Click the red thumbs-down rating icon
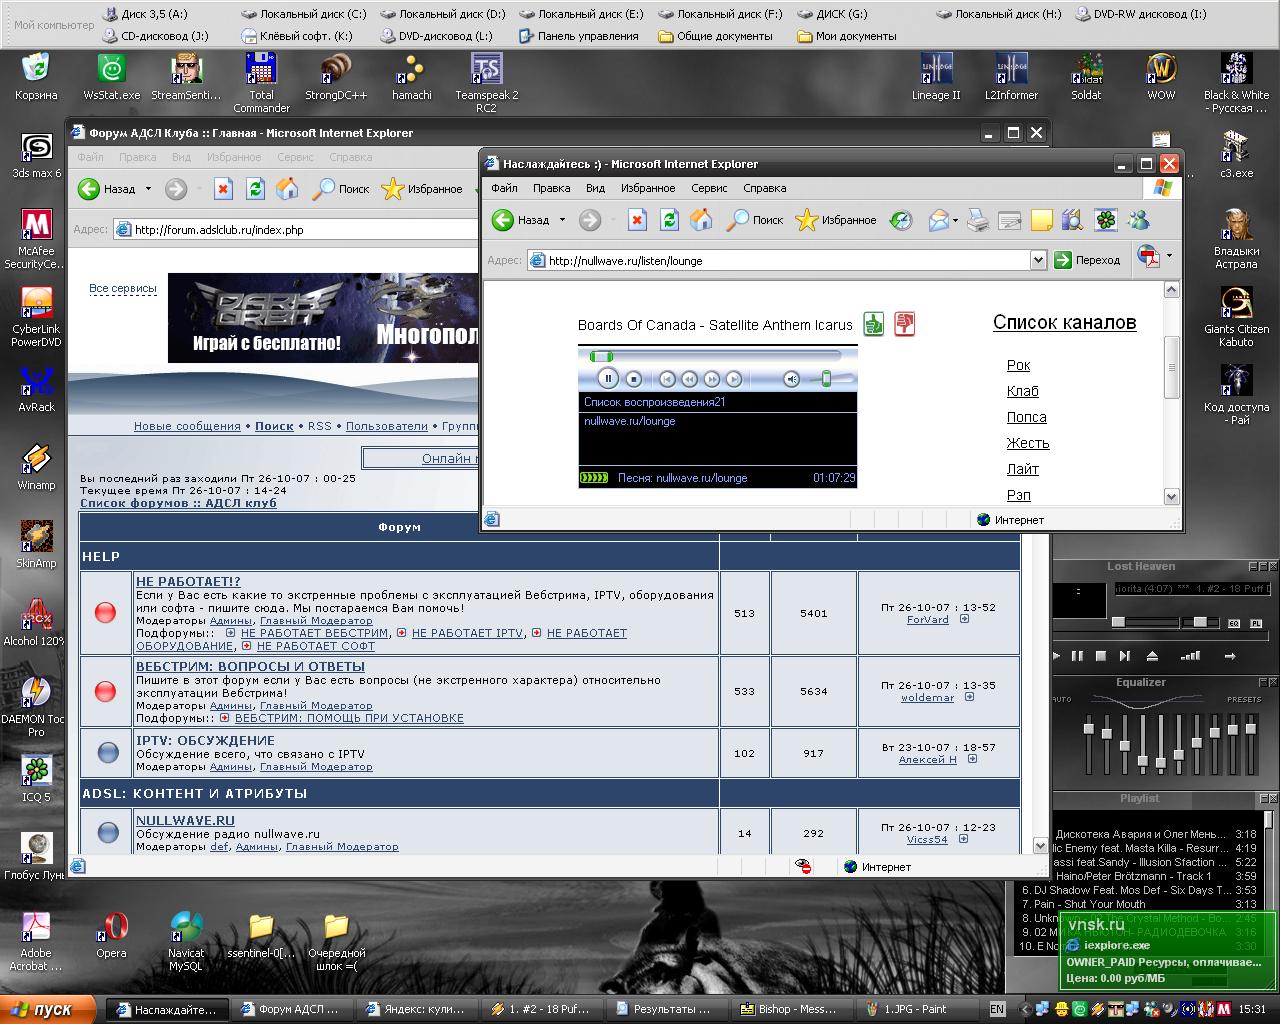Viewport: 1280px width, 1024px height. [904, 324]
